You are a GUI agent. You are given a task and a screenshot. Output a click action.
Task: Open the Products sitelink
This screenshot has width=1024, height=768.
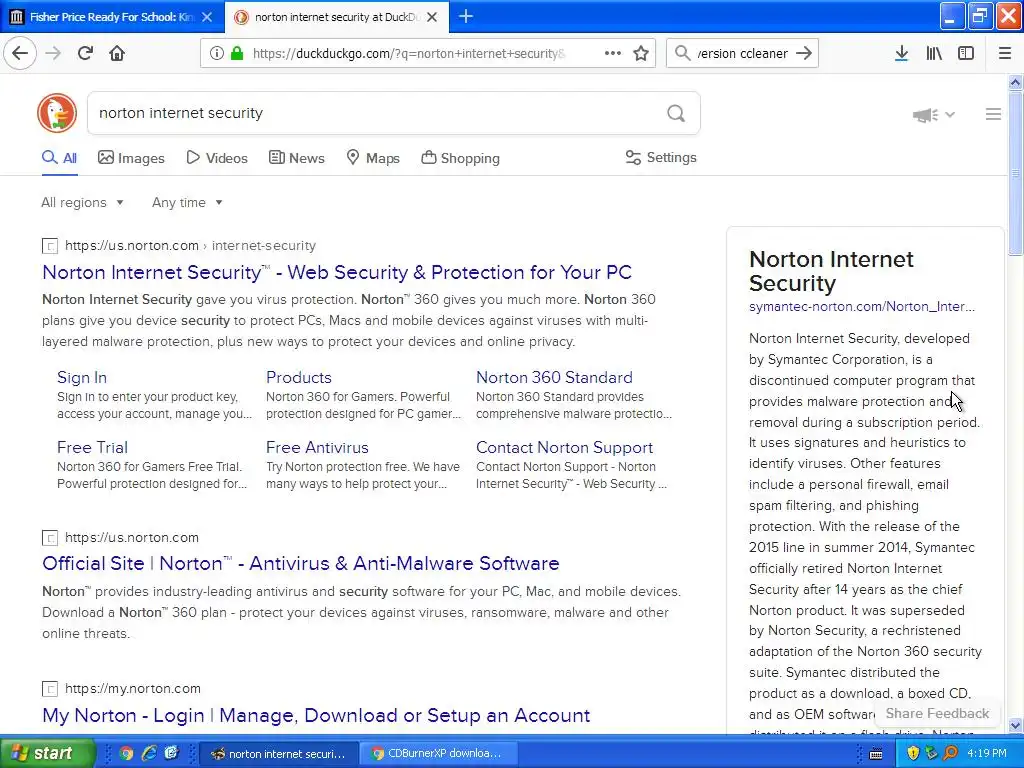298,377
